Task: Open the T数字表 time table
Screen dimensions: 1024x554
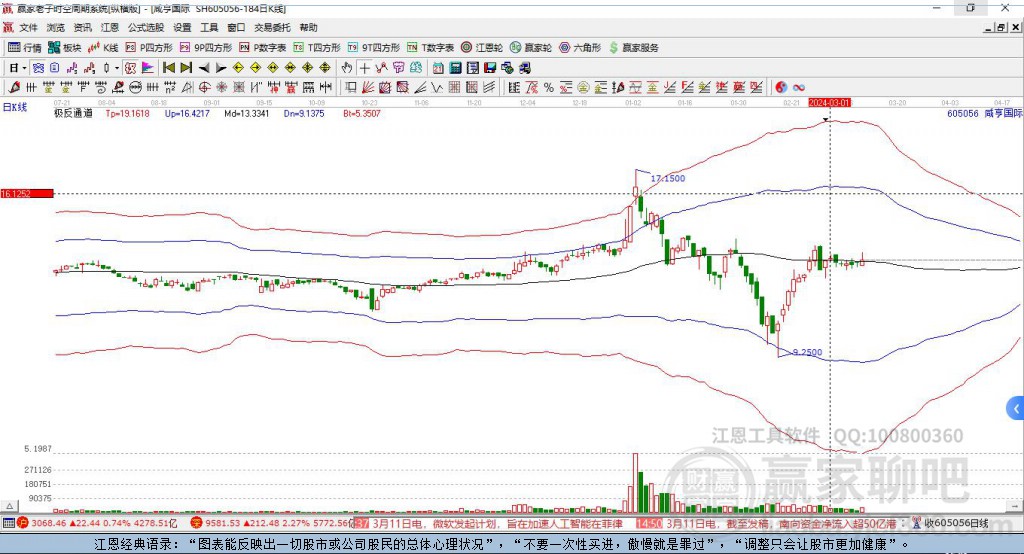Action: pyautogui.click(x=430, y=48)
